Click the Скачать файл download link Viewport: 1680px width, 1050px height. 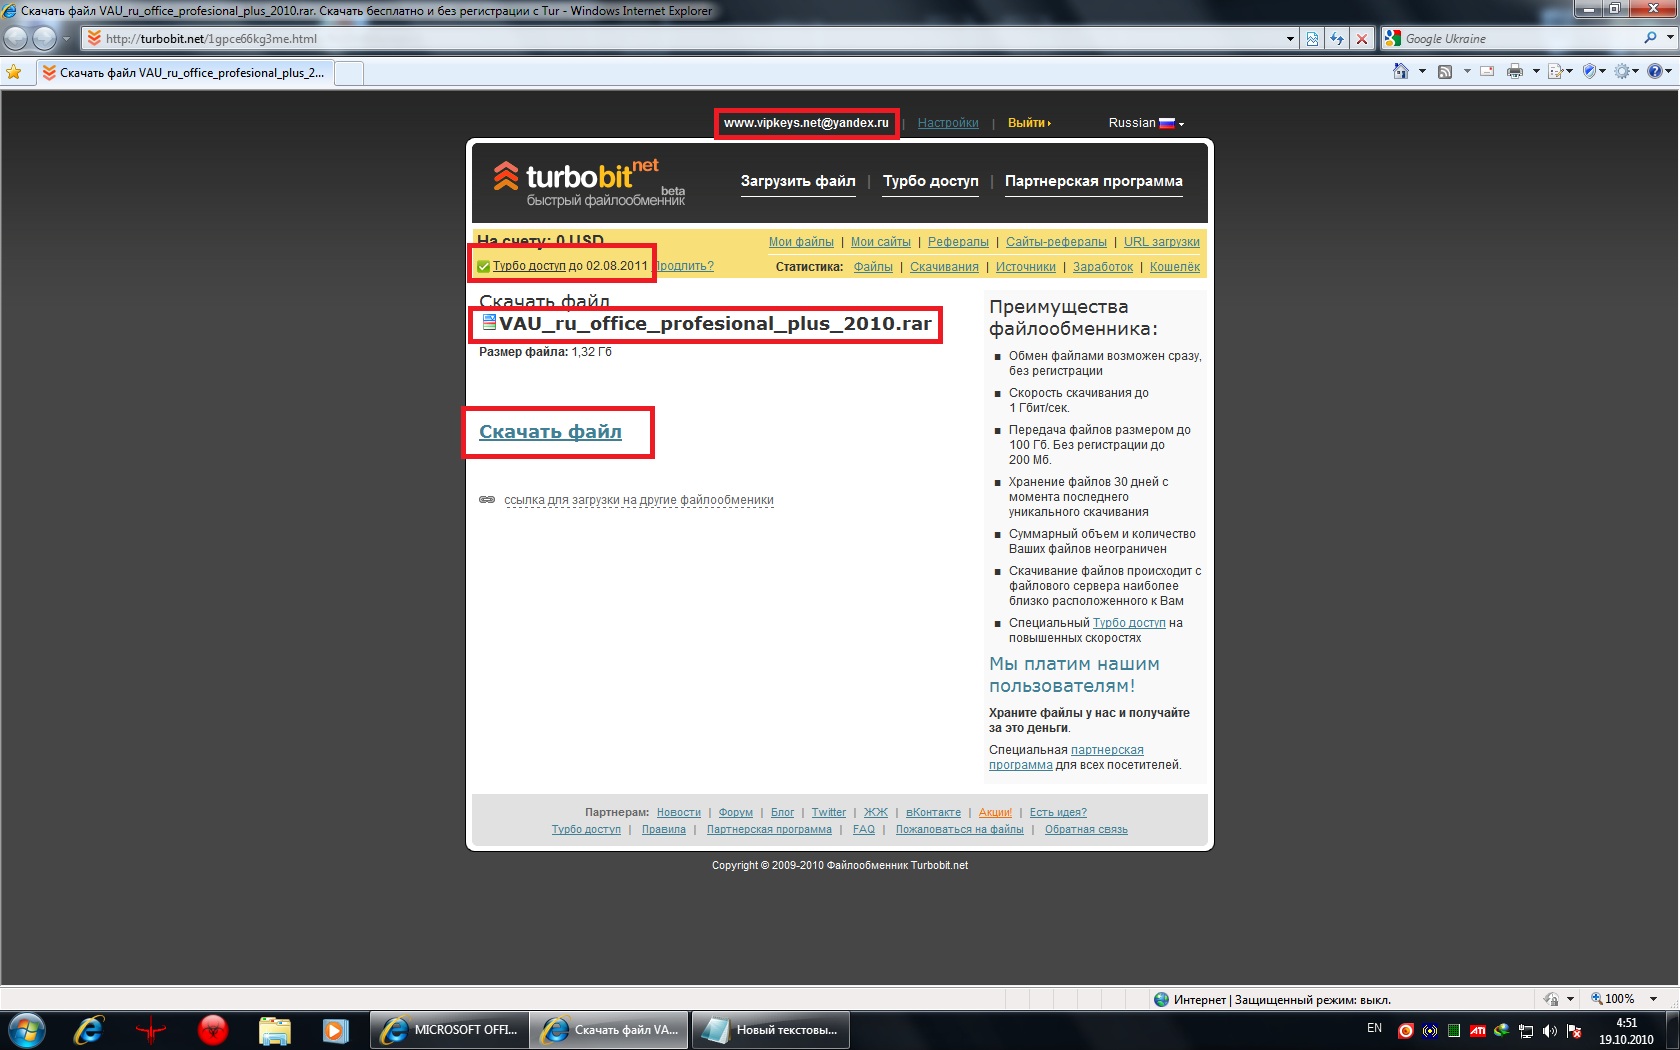550,432
